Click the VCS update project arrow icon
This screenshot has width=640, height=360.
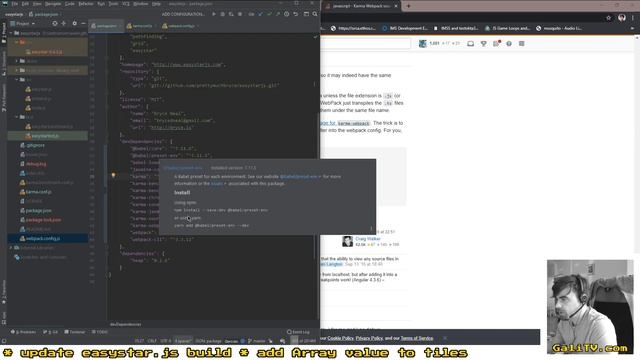pos(260,14)
